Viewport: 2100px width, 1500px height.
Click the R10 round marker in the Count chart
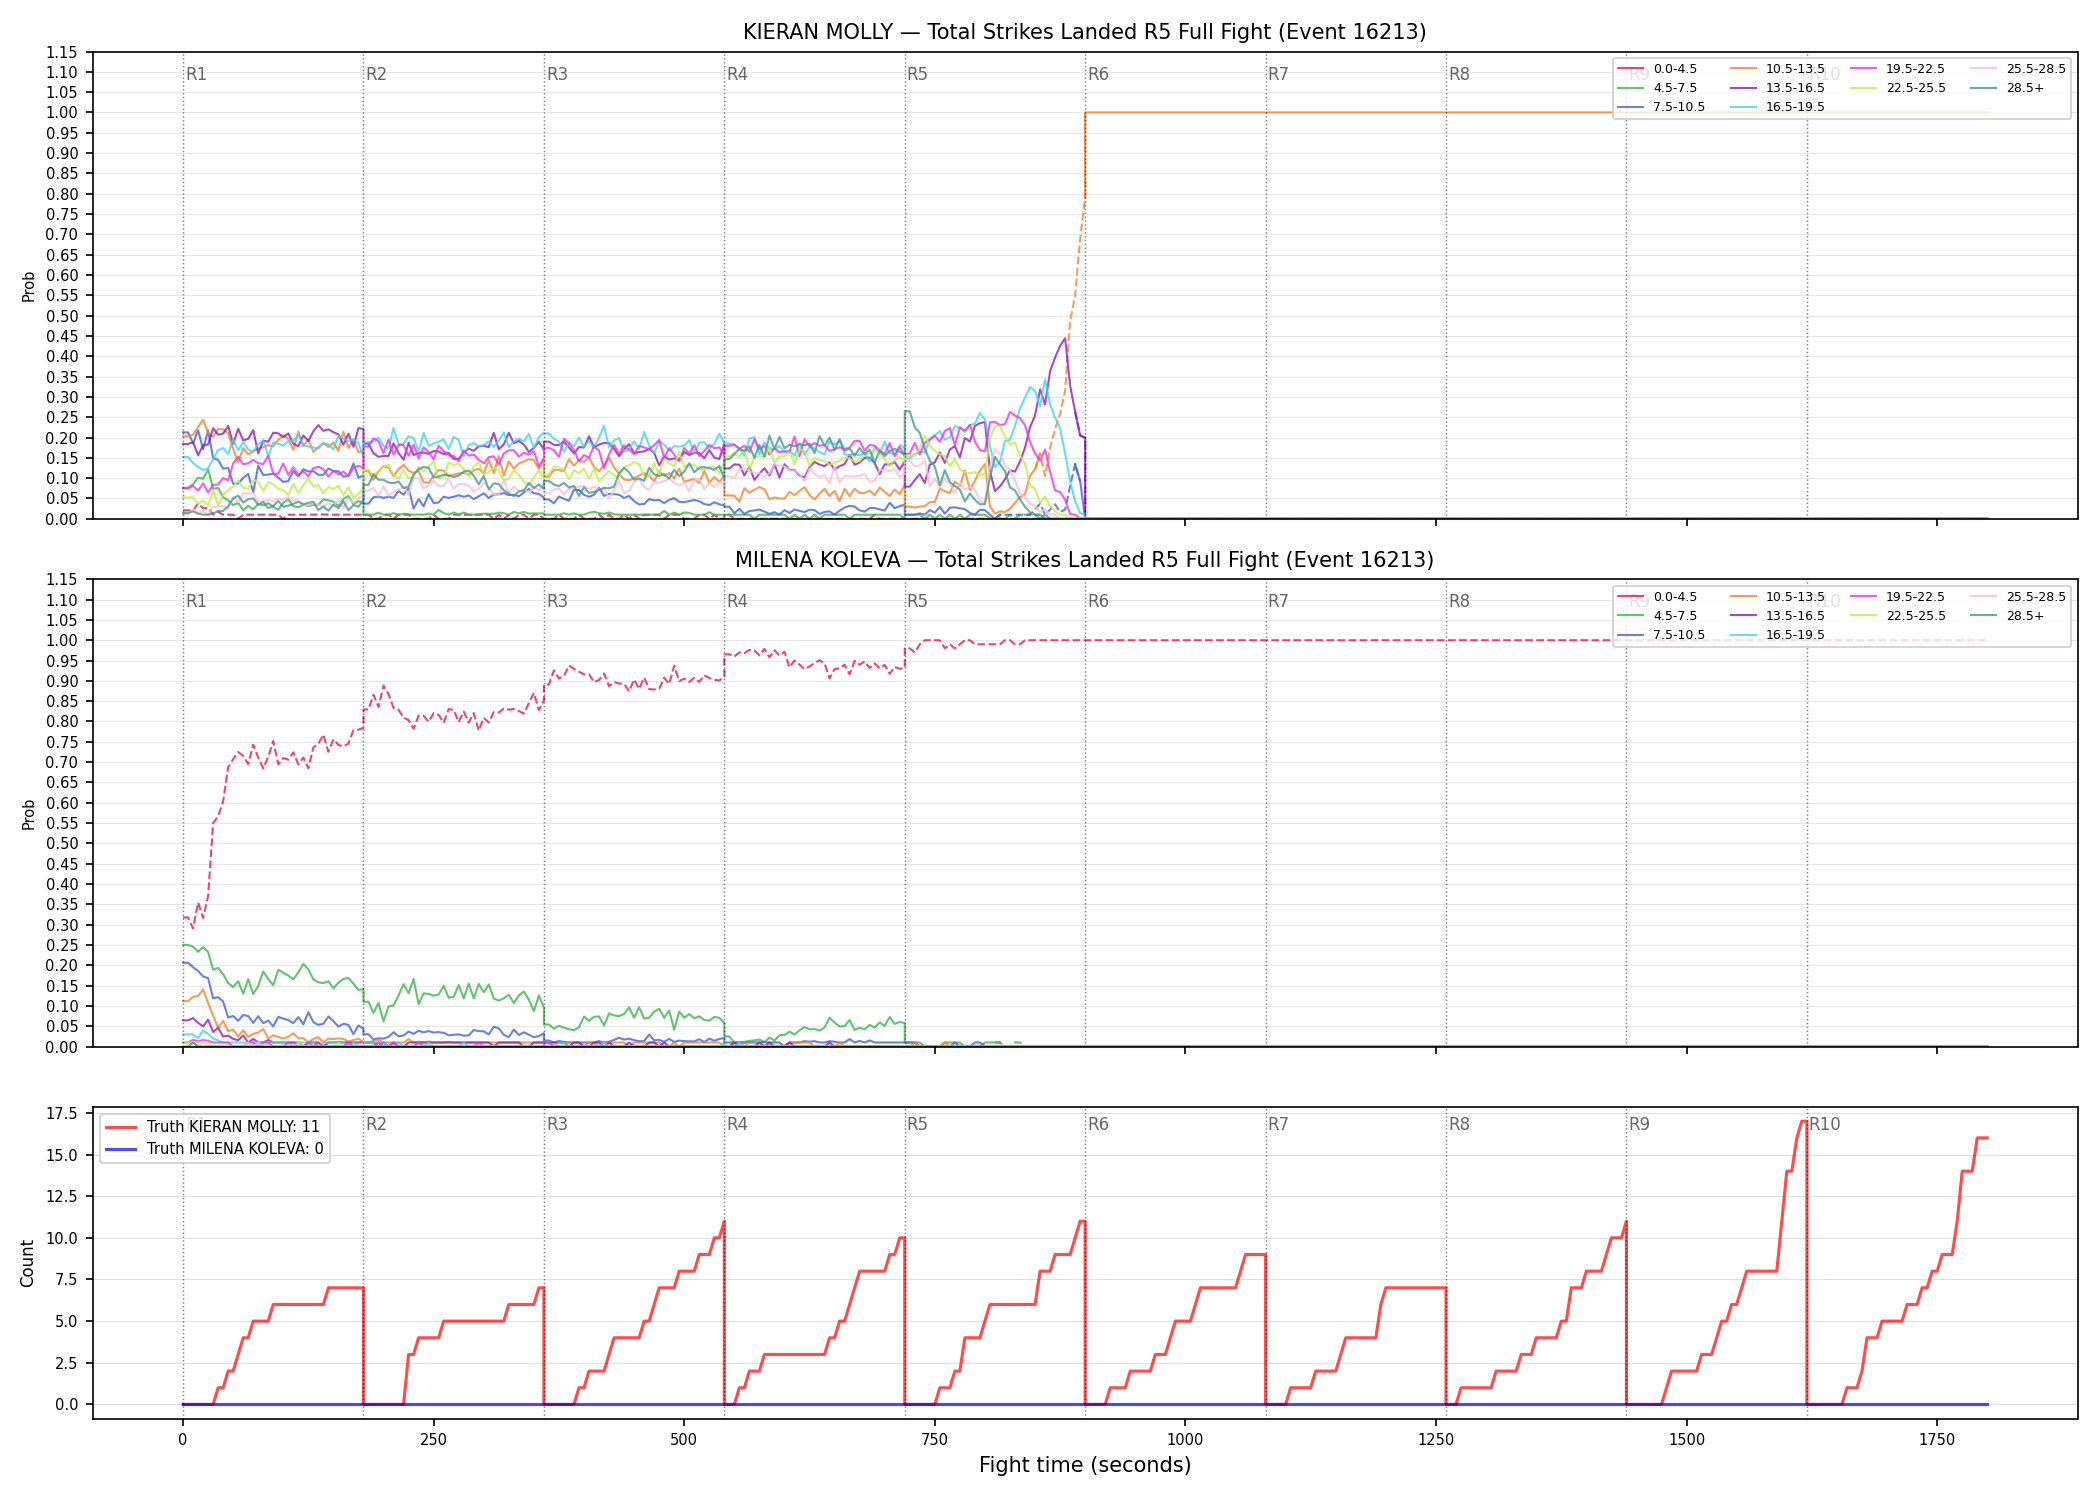(x=1824, y=1124)
